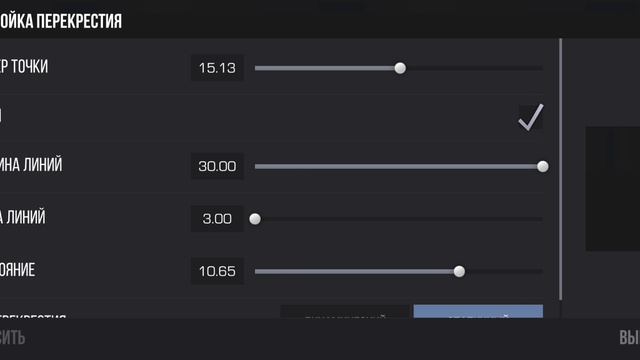Select the highlighted blue crosshair type option

(478, 311)
